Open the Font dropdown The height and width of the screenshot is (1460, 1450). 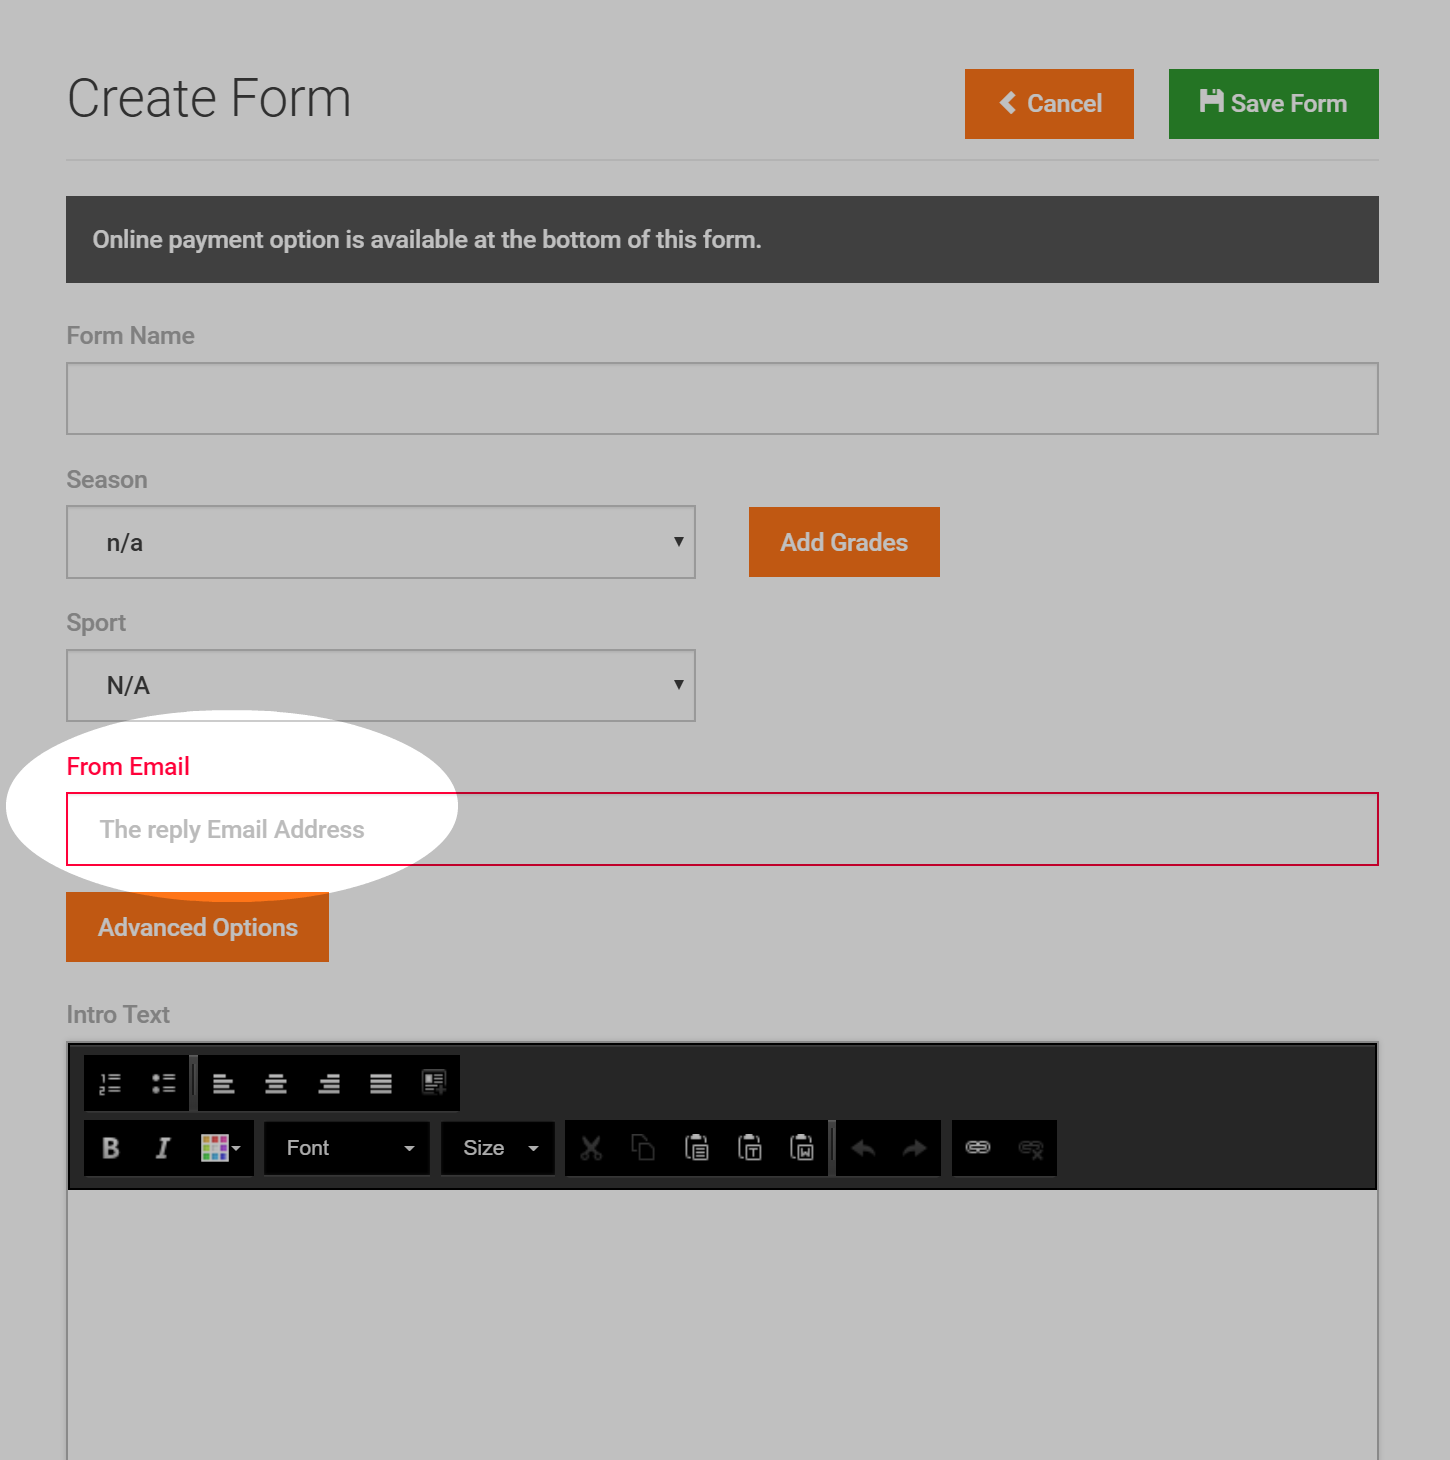pyautogui.click(x=347, y=1148)
